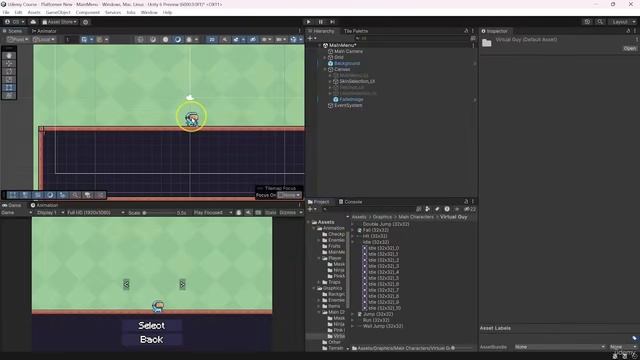Screen dimensions: 640x360
Task: Open the Window menu
Action: tap(149, 13)
